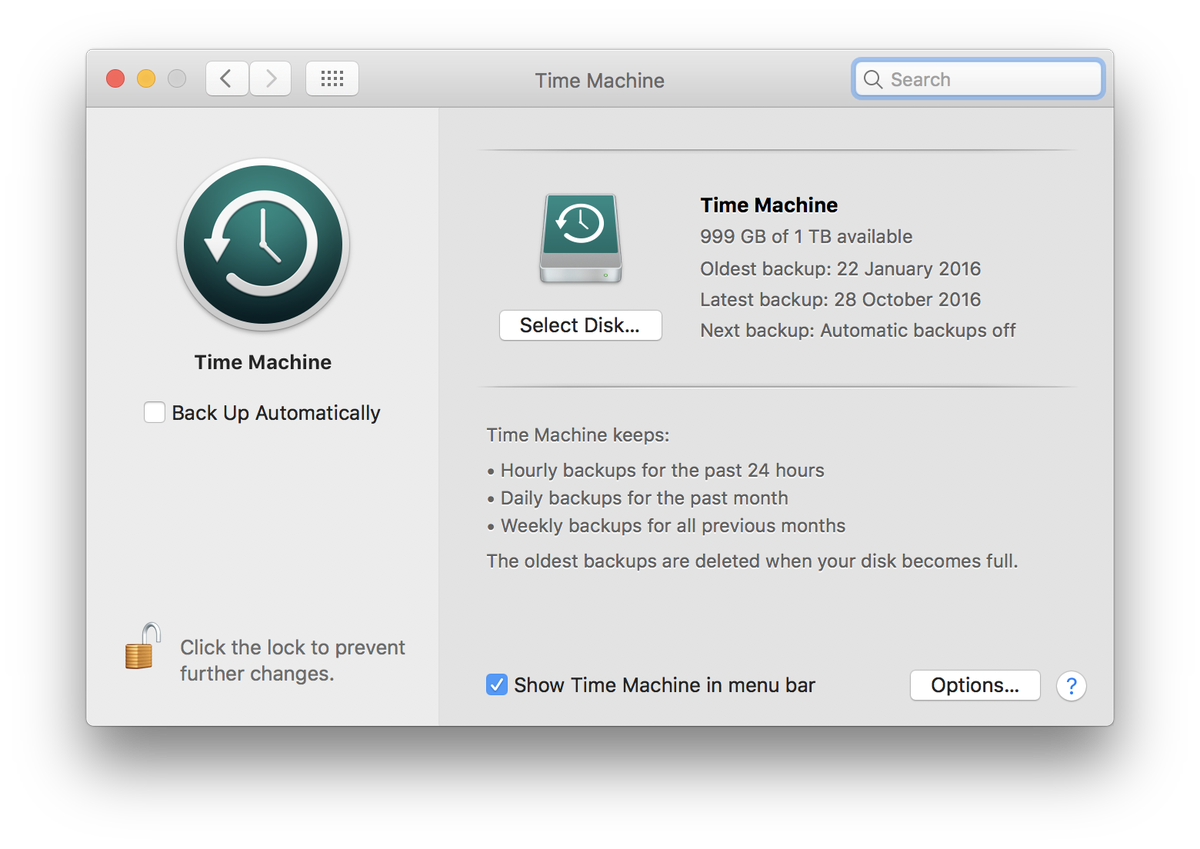Enable Back Up Automatically checkbox
The width and height of the screenshot is (1200, 849).
point(154,413)
